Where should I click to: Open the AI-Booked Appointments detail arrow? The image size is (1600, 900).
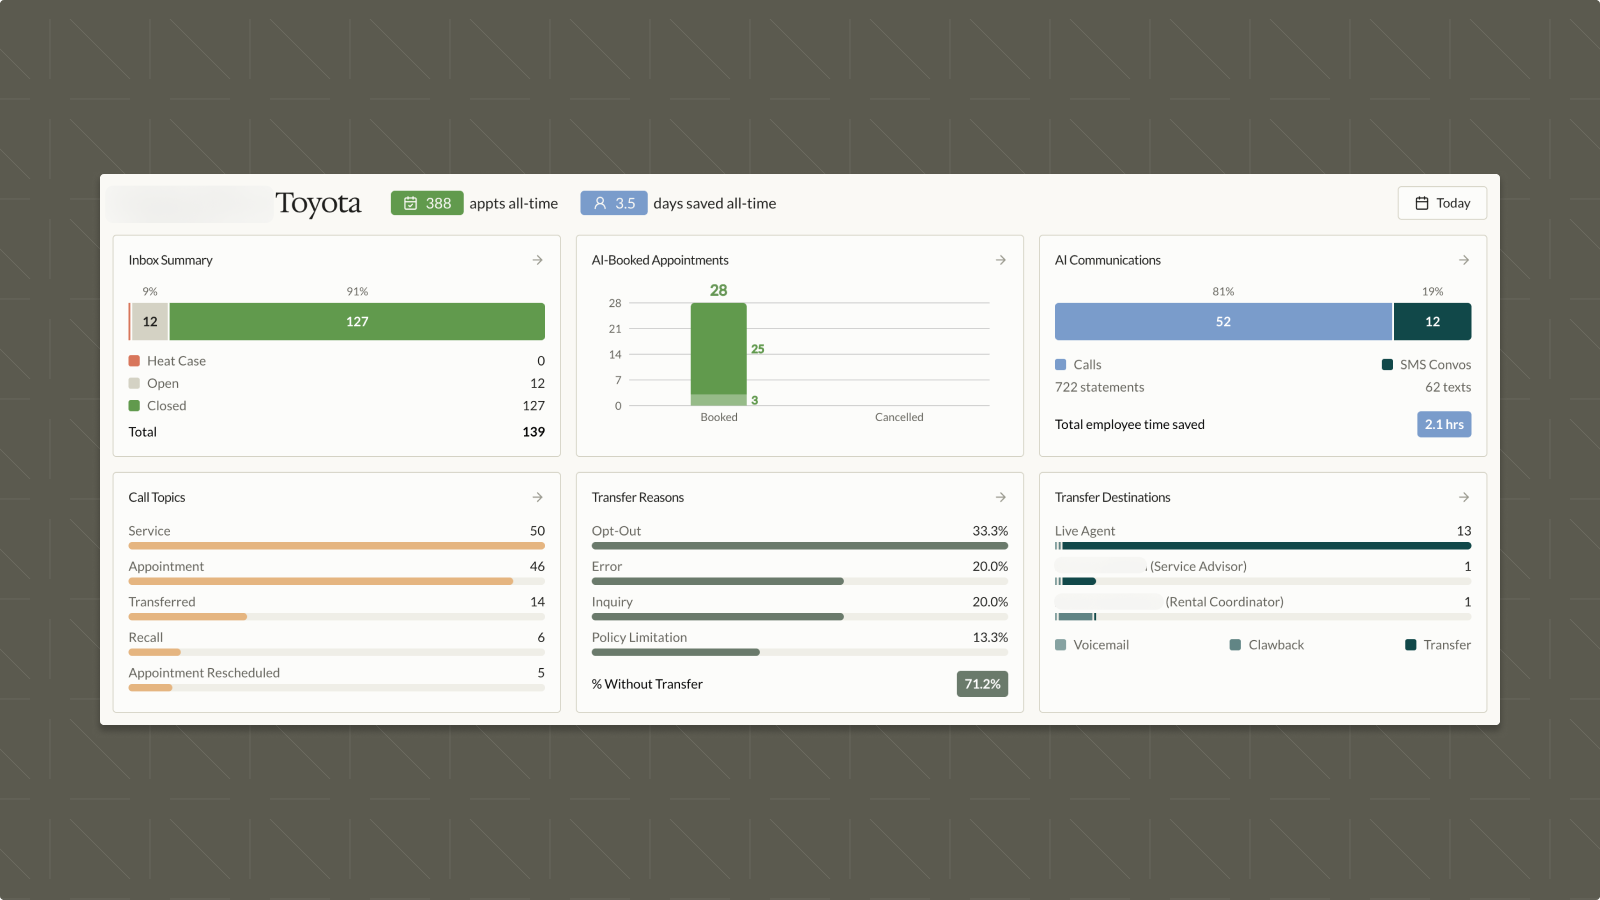click(x=1000, y=260)
